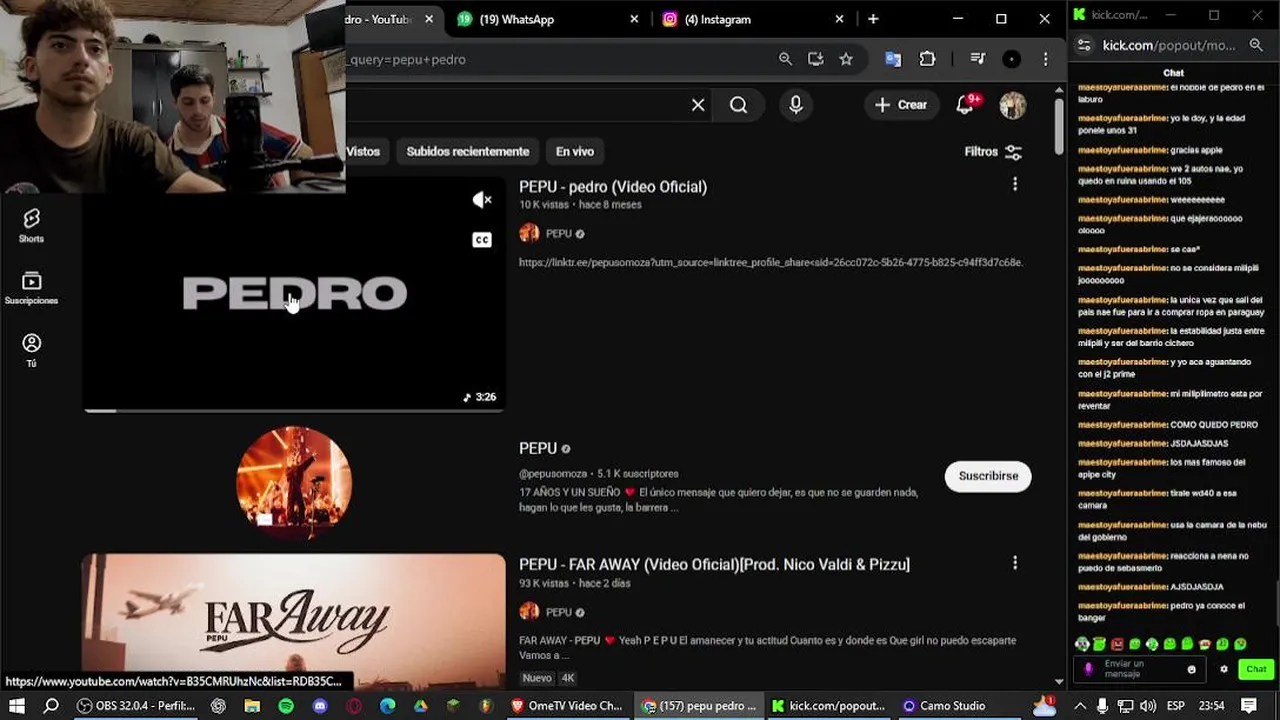This screenshot has height=720, width=1280.
Task: Seek on the PEDRO preview progress bar
Action: pos(294,410)
